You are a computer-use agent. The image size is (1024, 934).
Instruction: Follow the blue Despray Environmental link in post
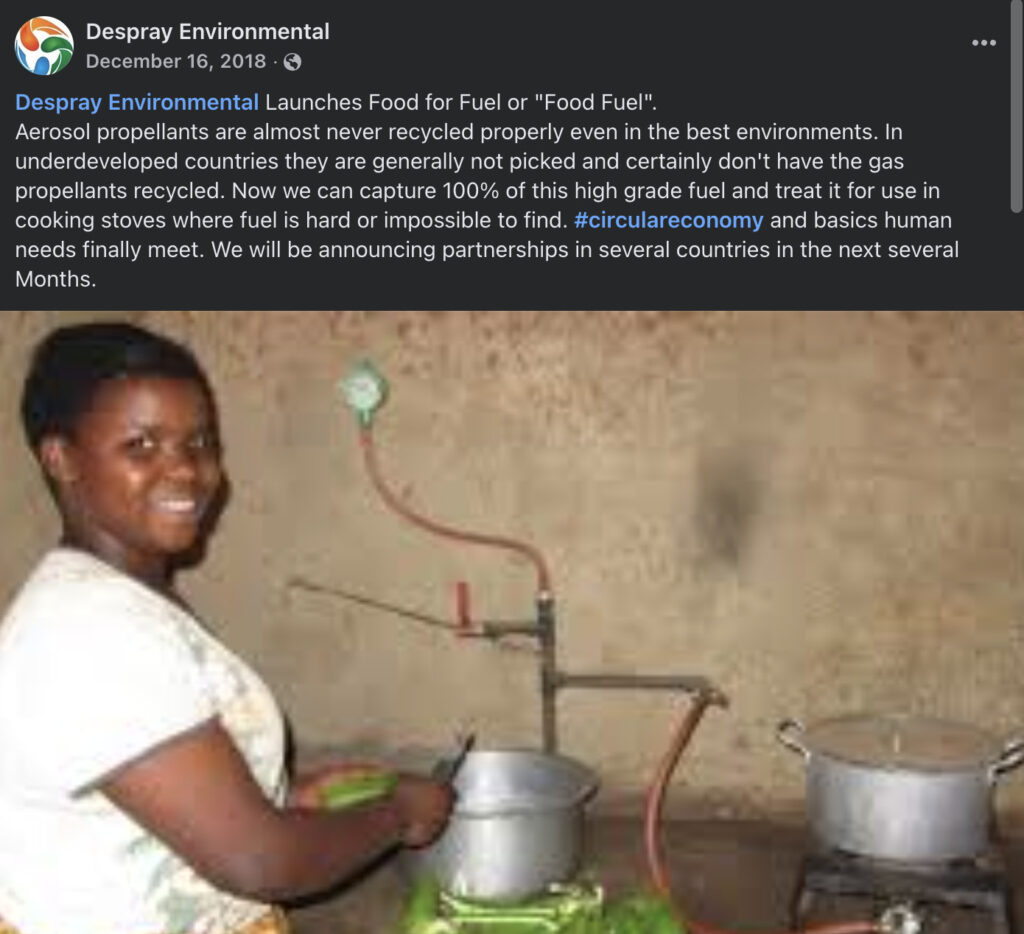pos(137,102)
